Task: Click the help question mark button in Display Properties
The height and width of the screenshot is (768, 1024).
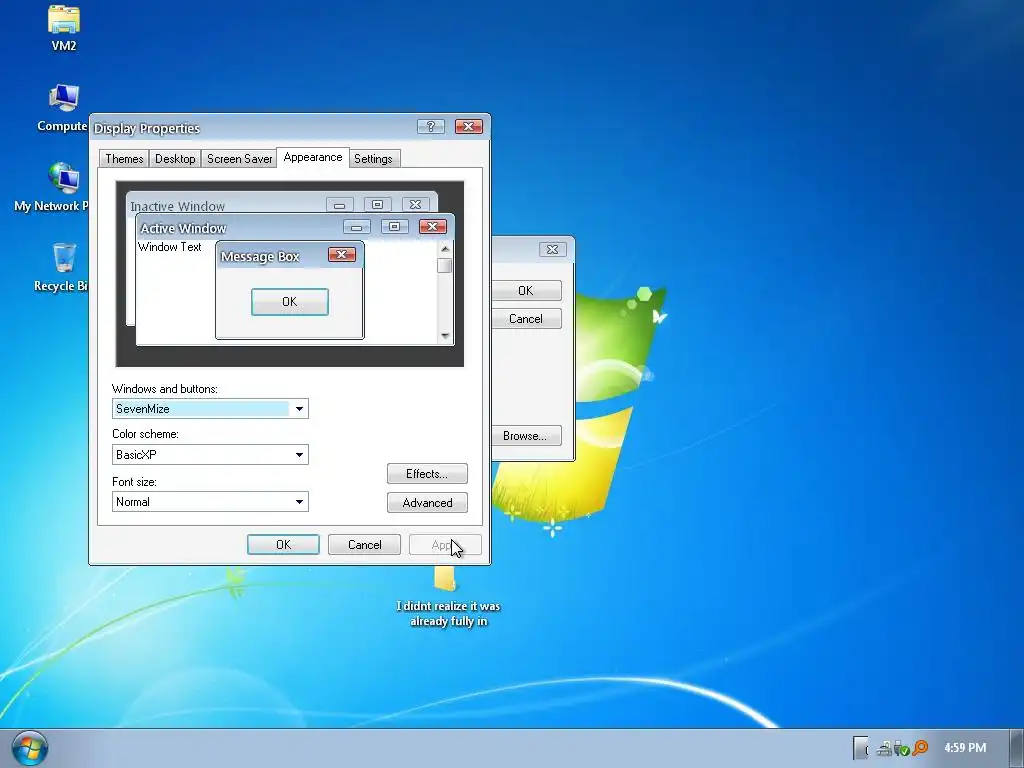Action: click(x=430, y=126)
